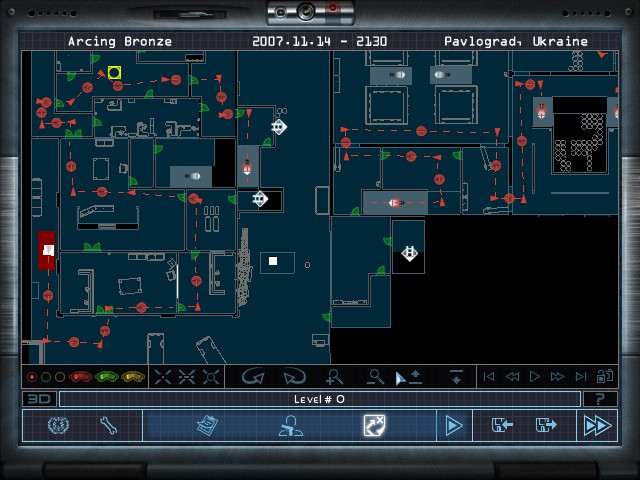This screenshot has width=640, height=480.
Task: Open the briefing clipboard tab
Action: pyautogui.click(x=207, y=425)
